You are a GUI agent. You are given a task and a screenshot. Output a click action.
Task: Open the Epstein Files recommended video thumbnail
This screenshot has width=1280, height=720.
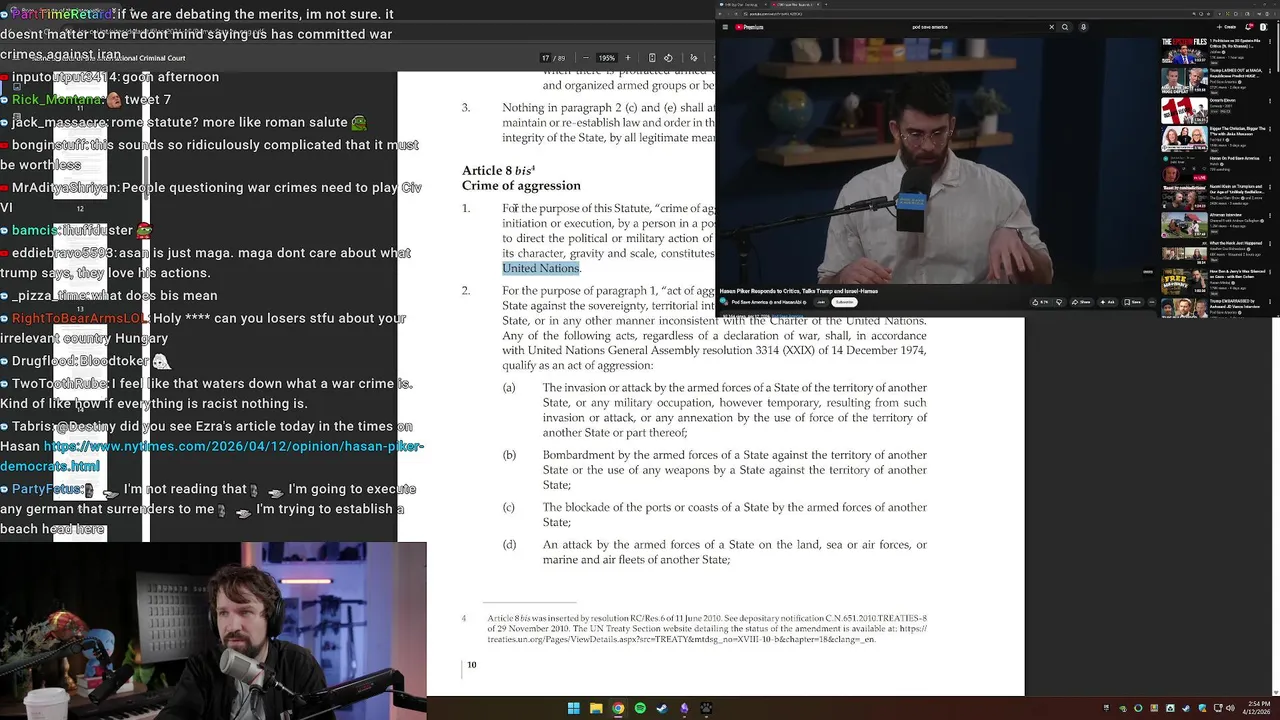pyautogui.click(x=1184, y=50)
